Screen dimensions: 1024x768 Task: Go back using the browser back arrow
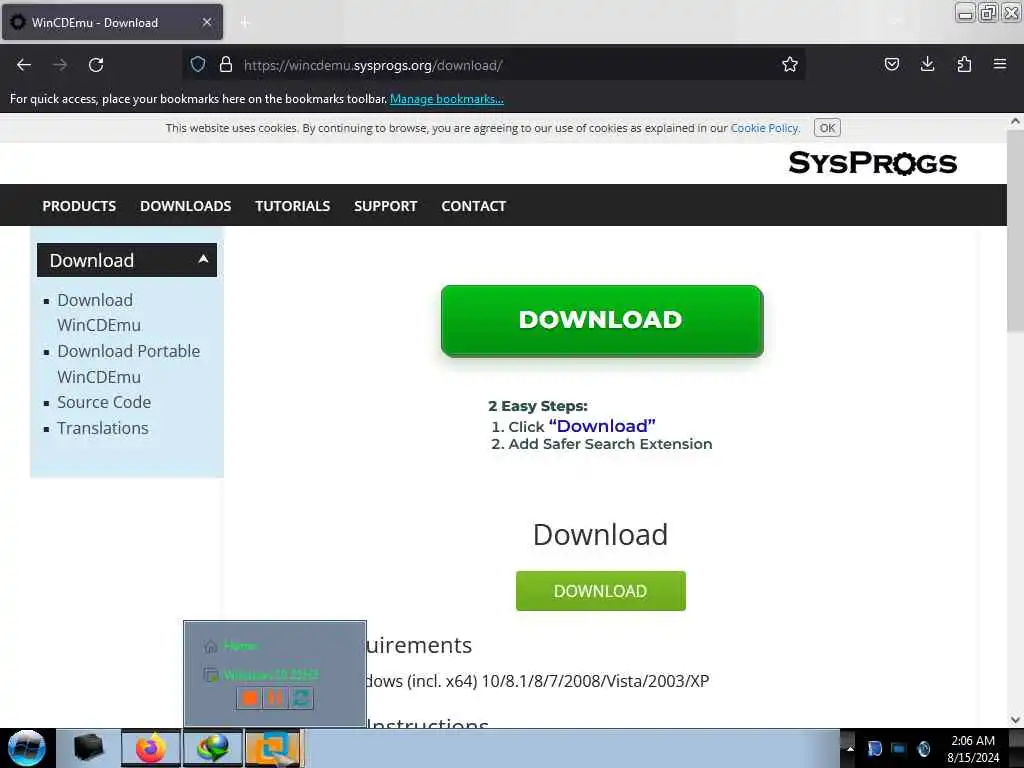pyautogui.click(x=24, y=65)
